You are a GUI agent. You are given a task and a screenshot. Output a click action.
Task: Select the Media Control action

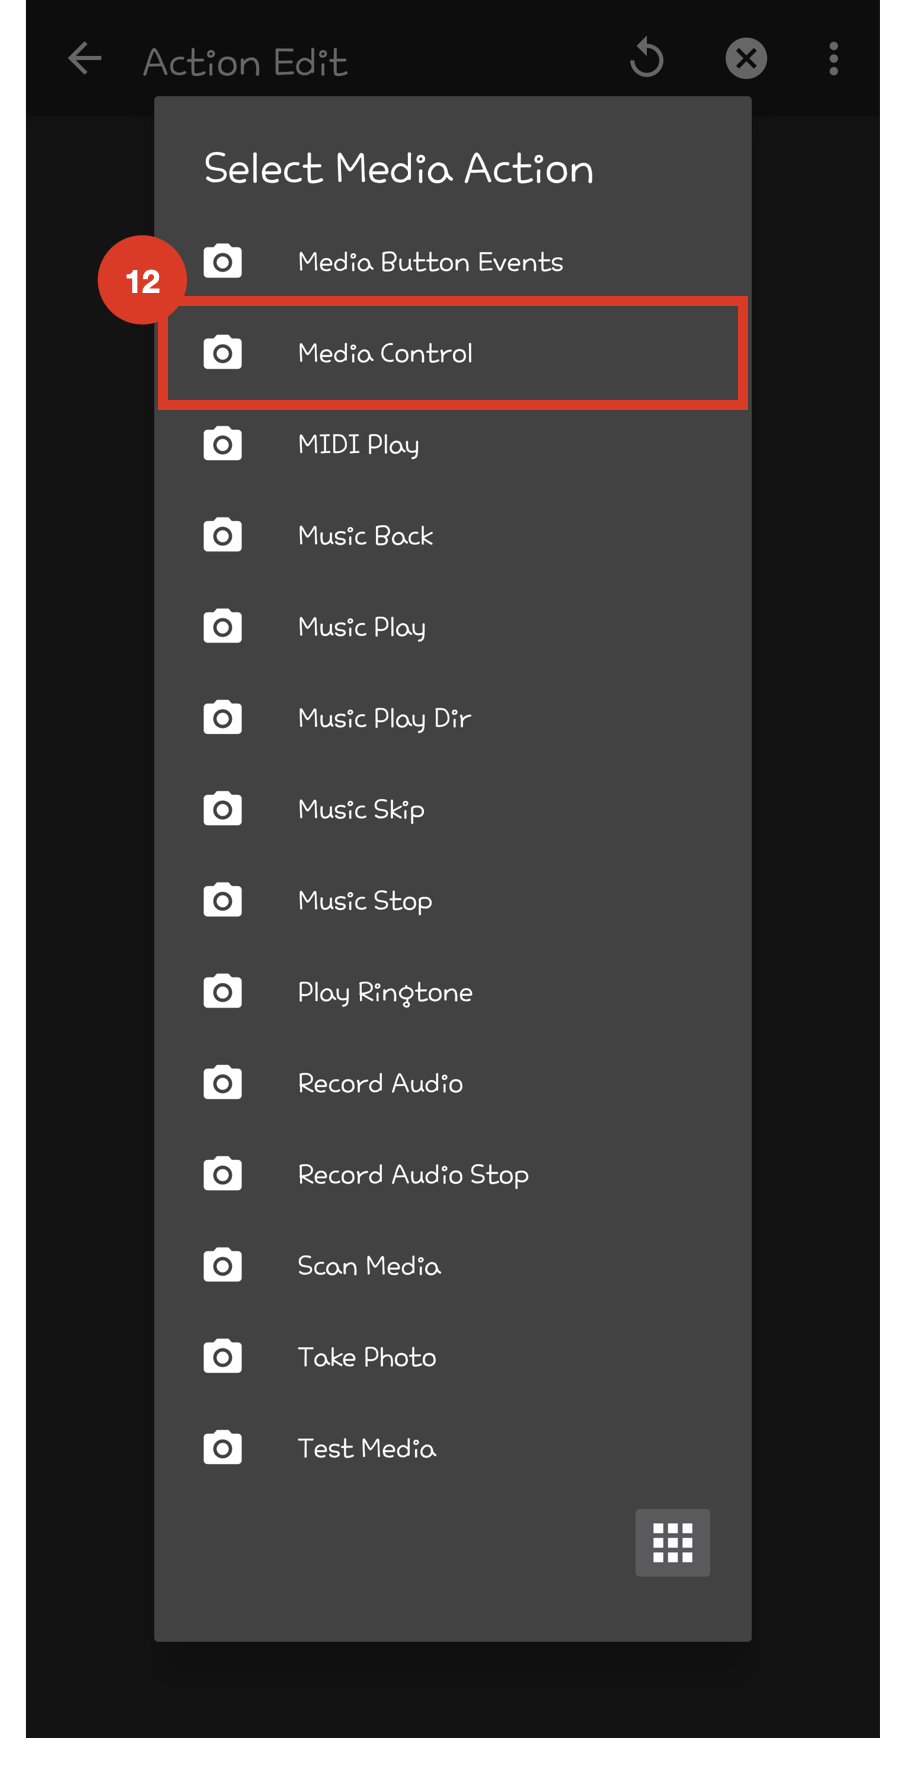point(385,353)
